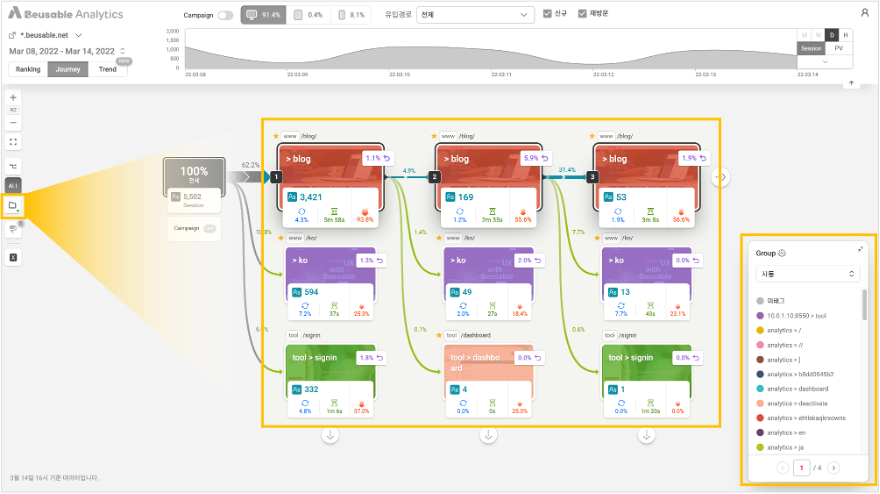Uncheck the 재방문 checkbox
Viewport: 880px width, 494px height.
pos(581,15)
